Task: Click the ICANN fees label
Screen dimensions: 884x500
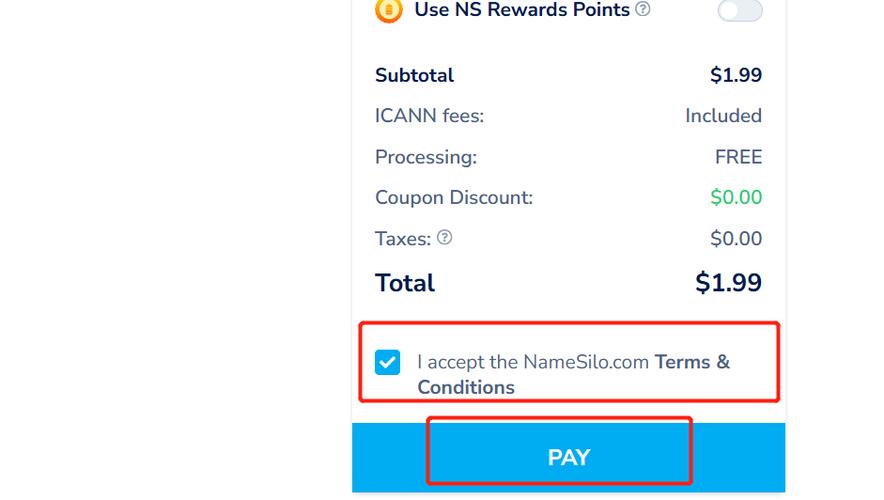Action: [x=429, y=116]
